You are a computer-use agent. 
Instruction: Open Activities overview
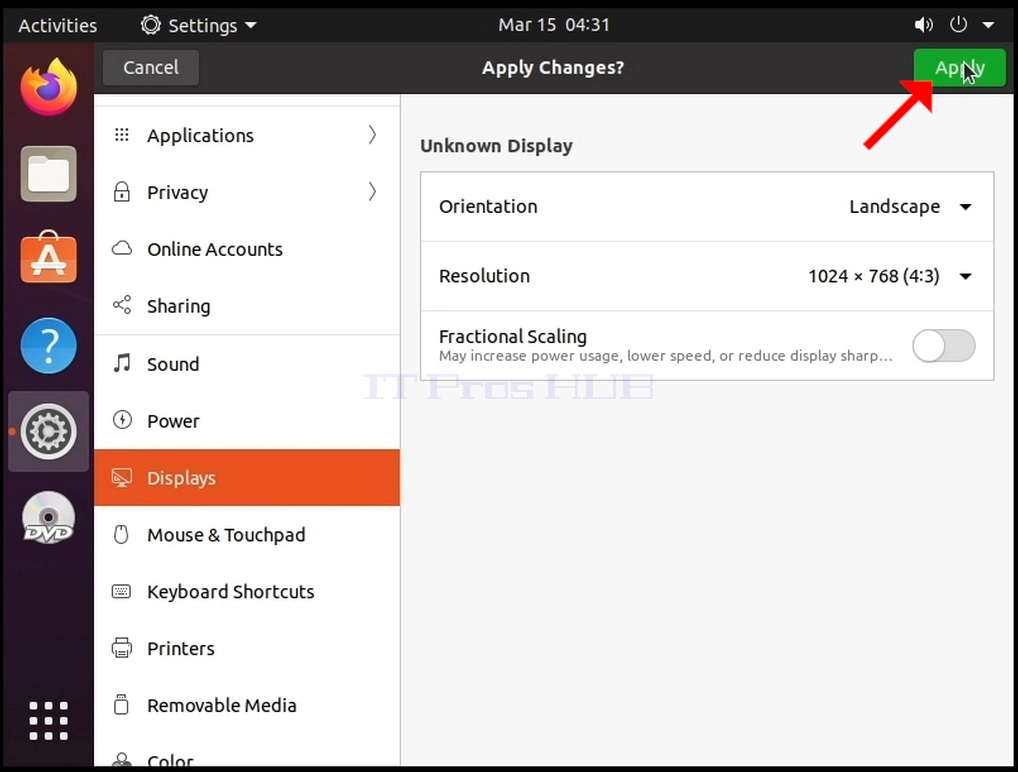[58, 25]
